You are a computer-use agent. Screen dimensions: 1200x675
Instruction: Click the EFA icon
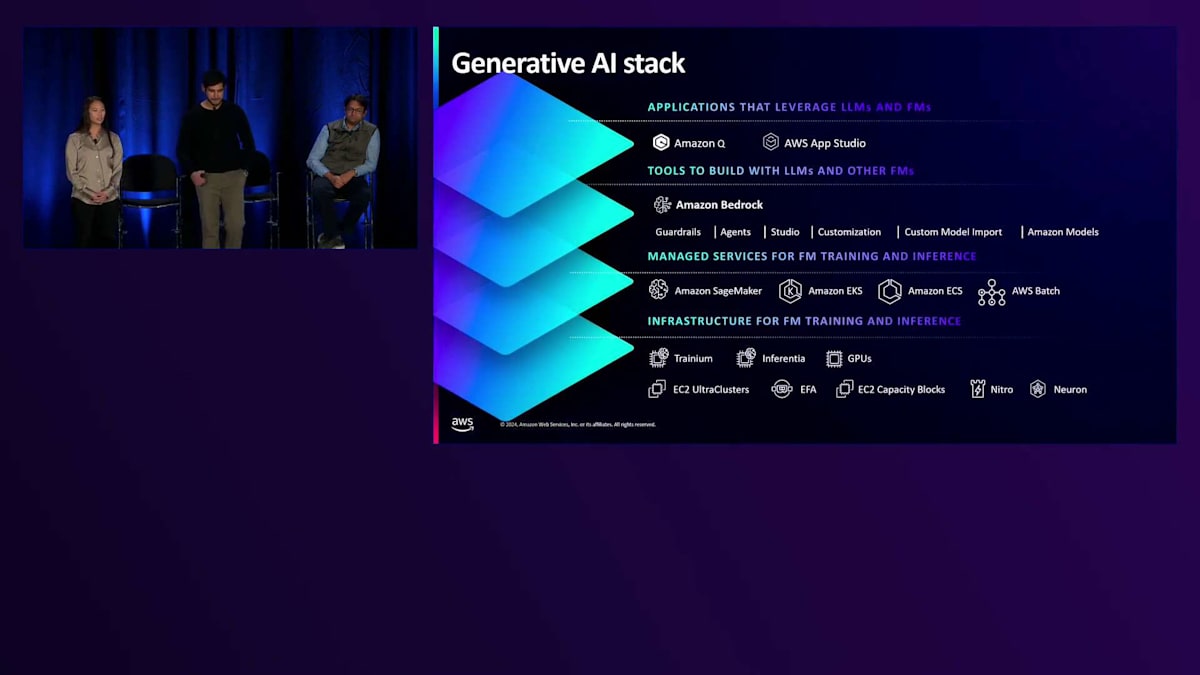coord(782,389)
